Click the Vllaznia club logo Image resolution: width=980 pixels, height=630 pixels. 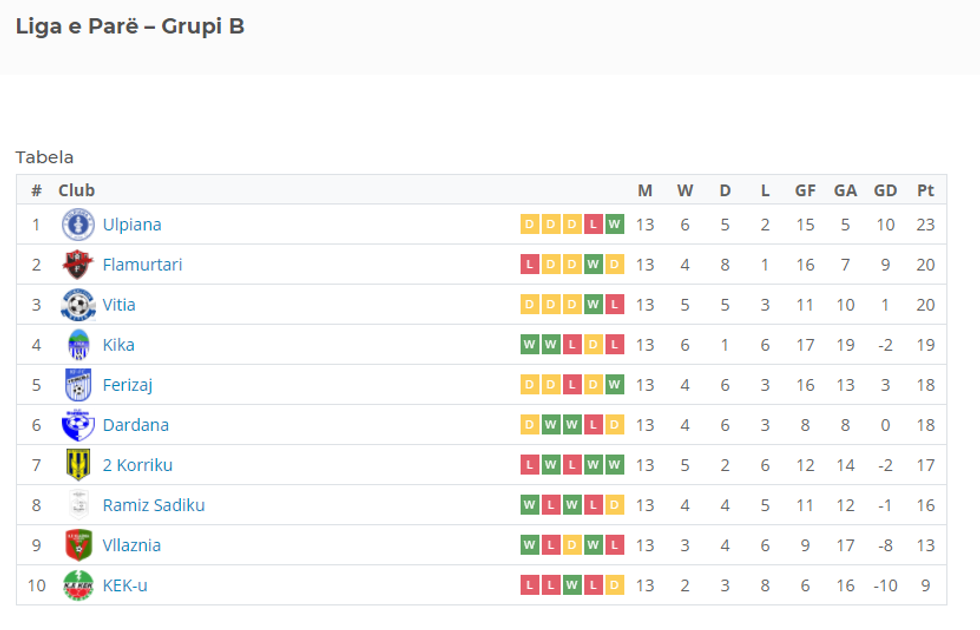coord(78,545)
